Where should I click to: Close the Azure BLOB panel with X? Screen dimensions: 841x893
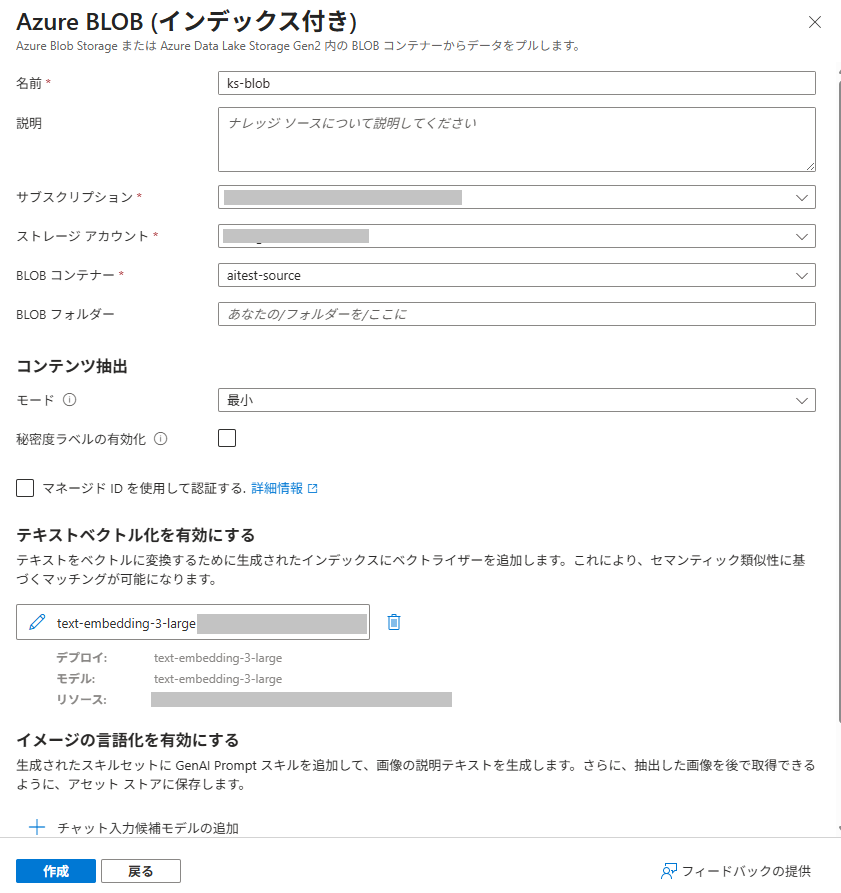click(x=815, y=22)
